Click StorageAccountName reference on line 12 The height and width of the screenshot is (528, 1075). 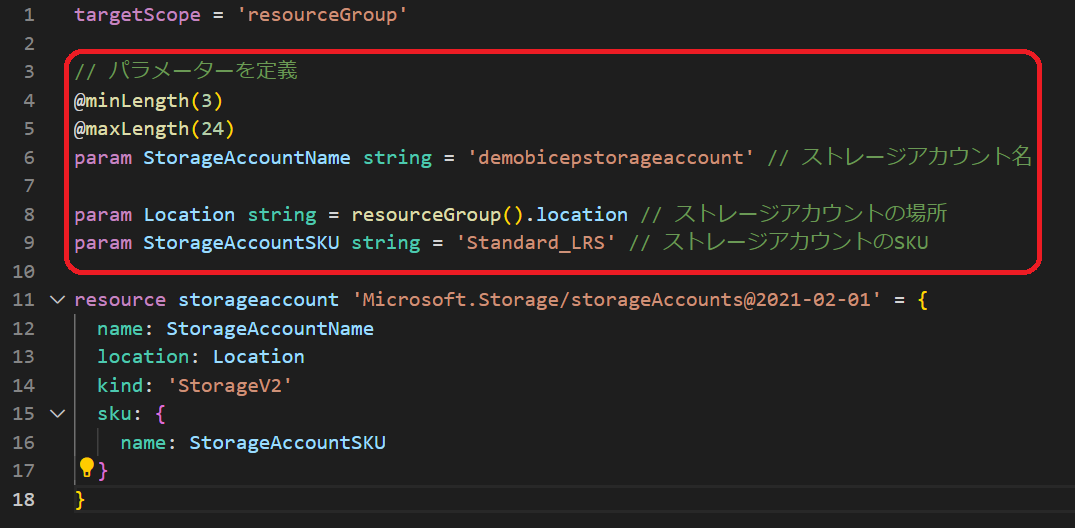[270, 329]
